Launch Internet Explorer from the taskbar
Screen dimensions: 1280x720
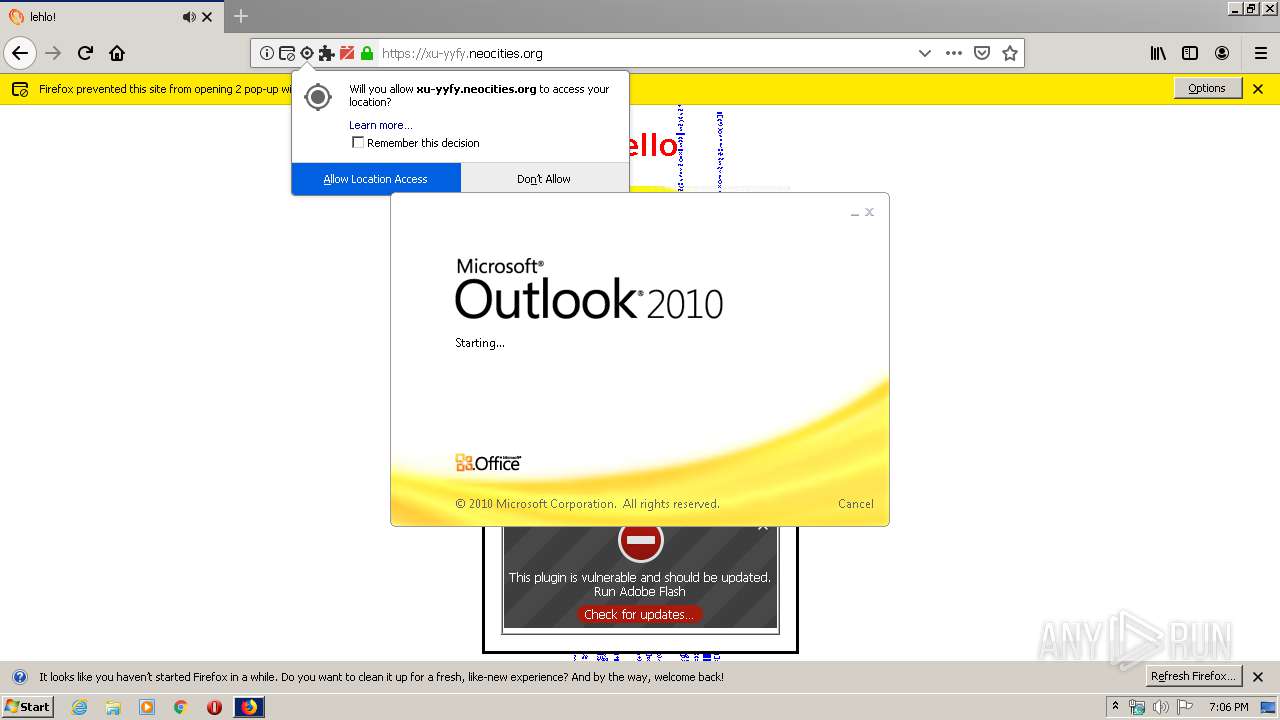click(x=79, y=707)
